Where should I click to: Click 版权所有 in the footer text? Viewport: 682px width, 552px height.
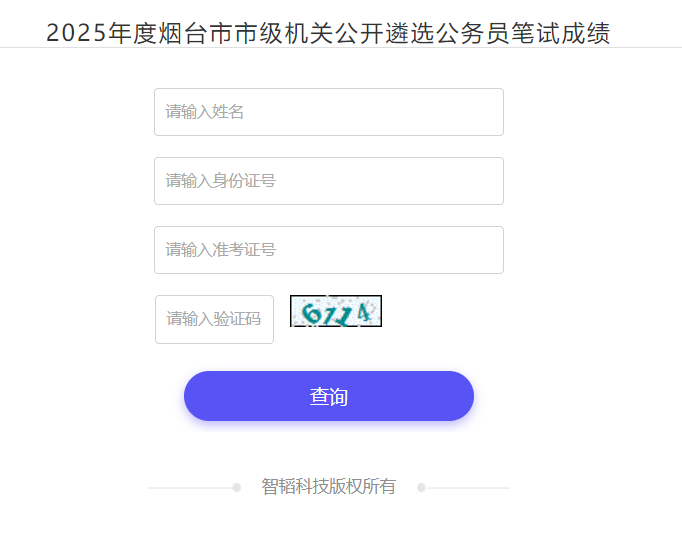pyautogui.click(x=362, y=487)
